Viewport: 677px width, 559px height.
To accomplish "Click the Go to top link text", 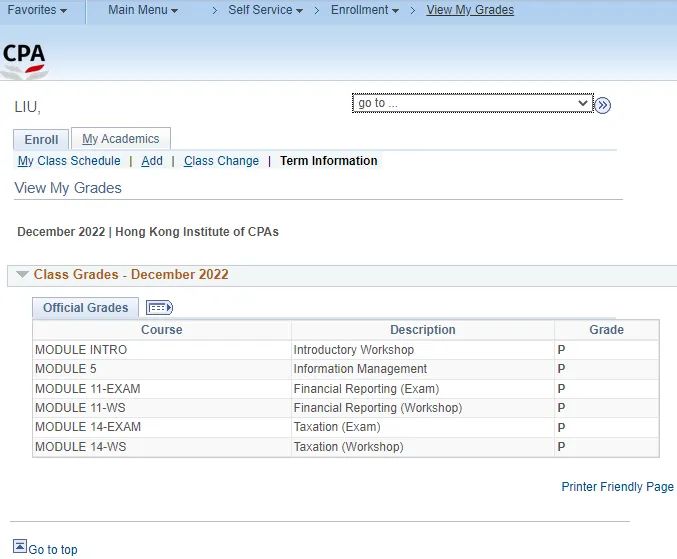I will point(53,550).
